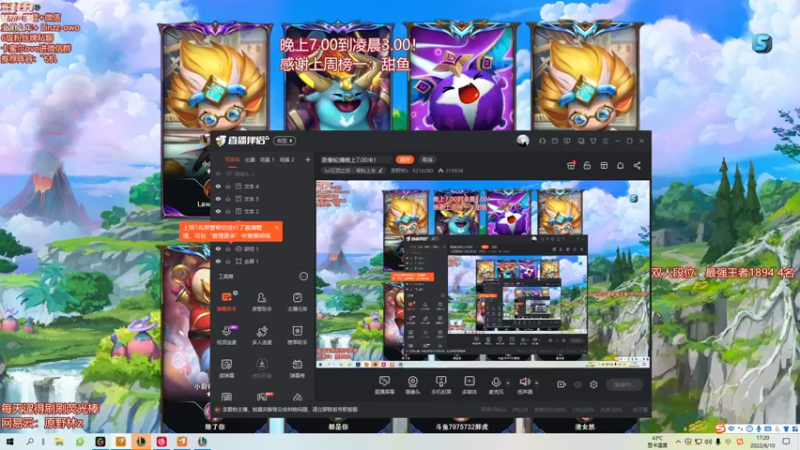
Task: Open the 多人连麦 tool
Action: (x=262, y=335)
